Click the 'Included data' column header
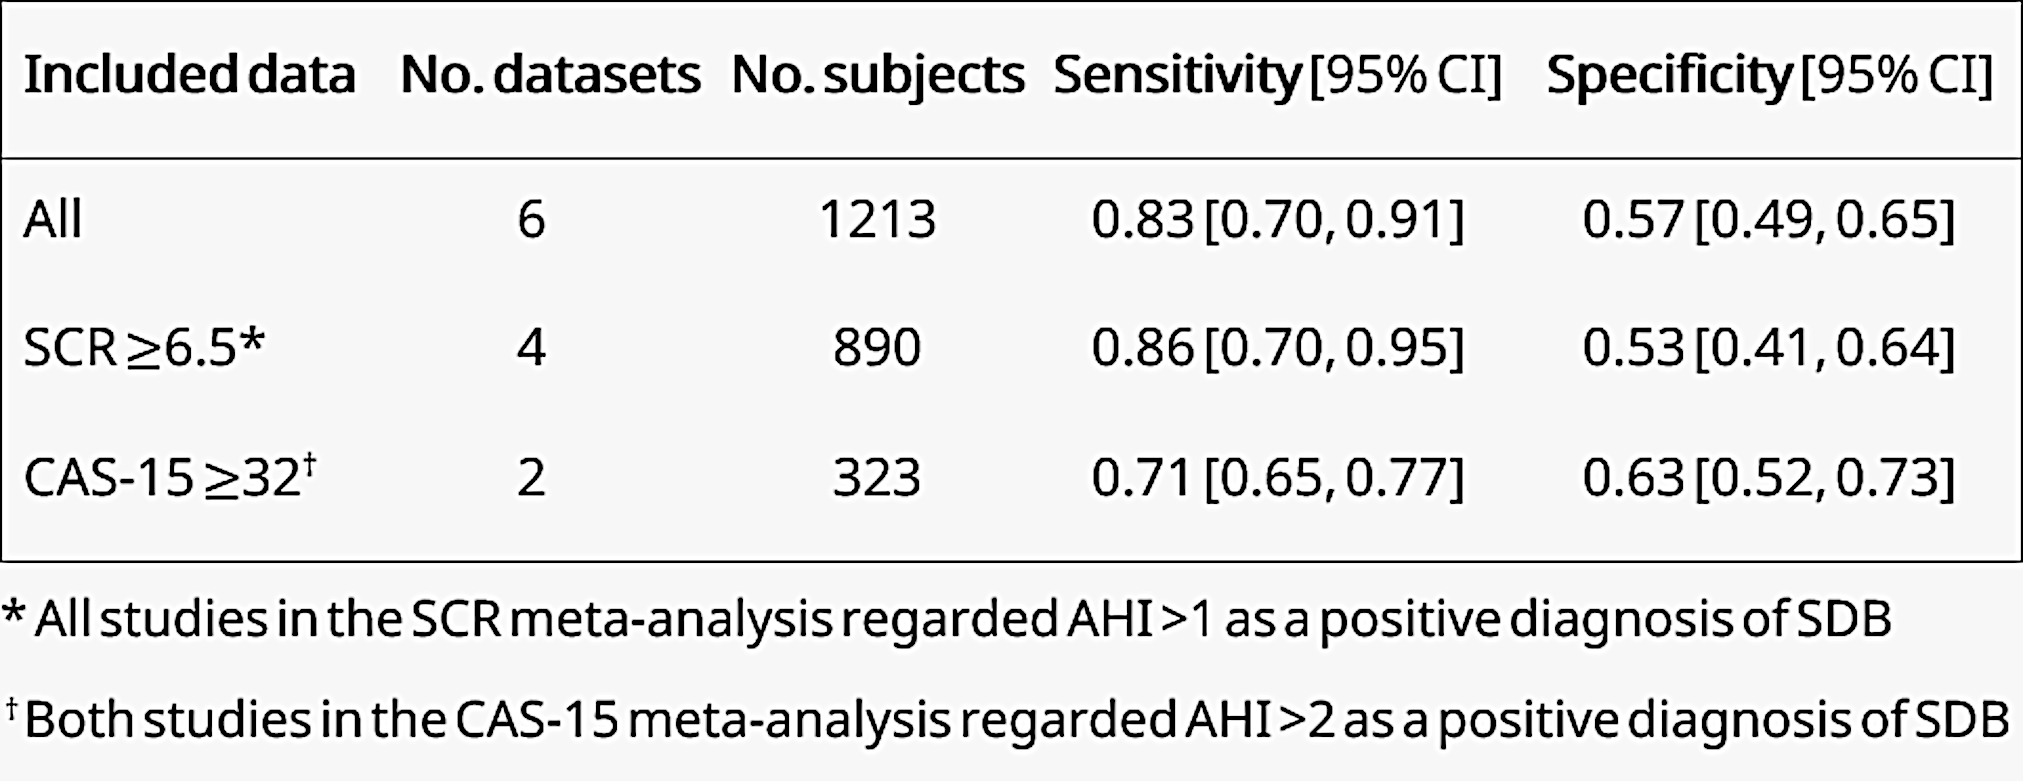 [189, 75]
